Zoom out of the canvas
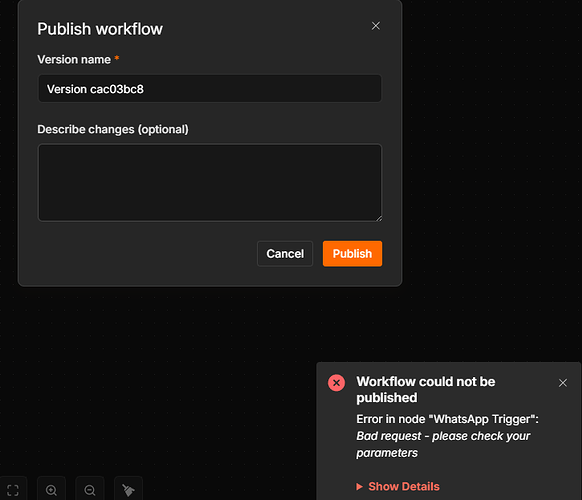This screenshot has height=500, width=582. (x=90, y=490)
